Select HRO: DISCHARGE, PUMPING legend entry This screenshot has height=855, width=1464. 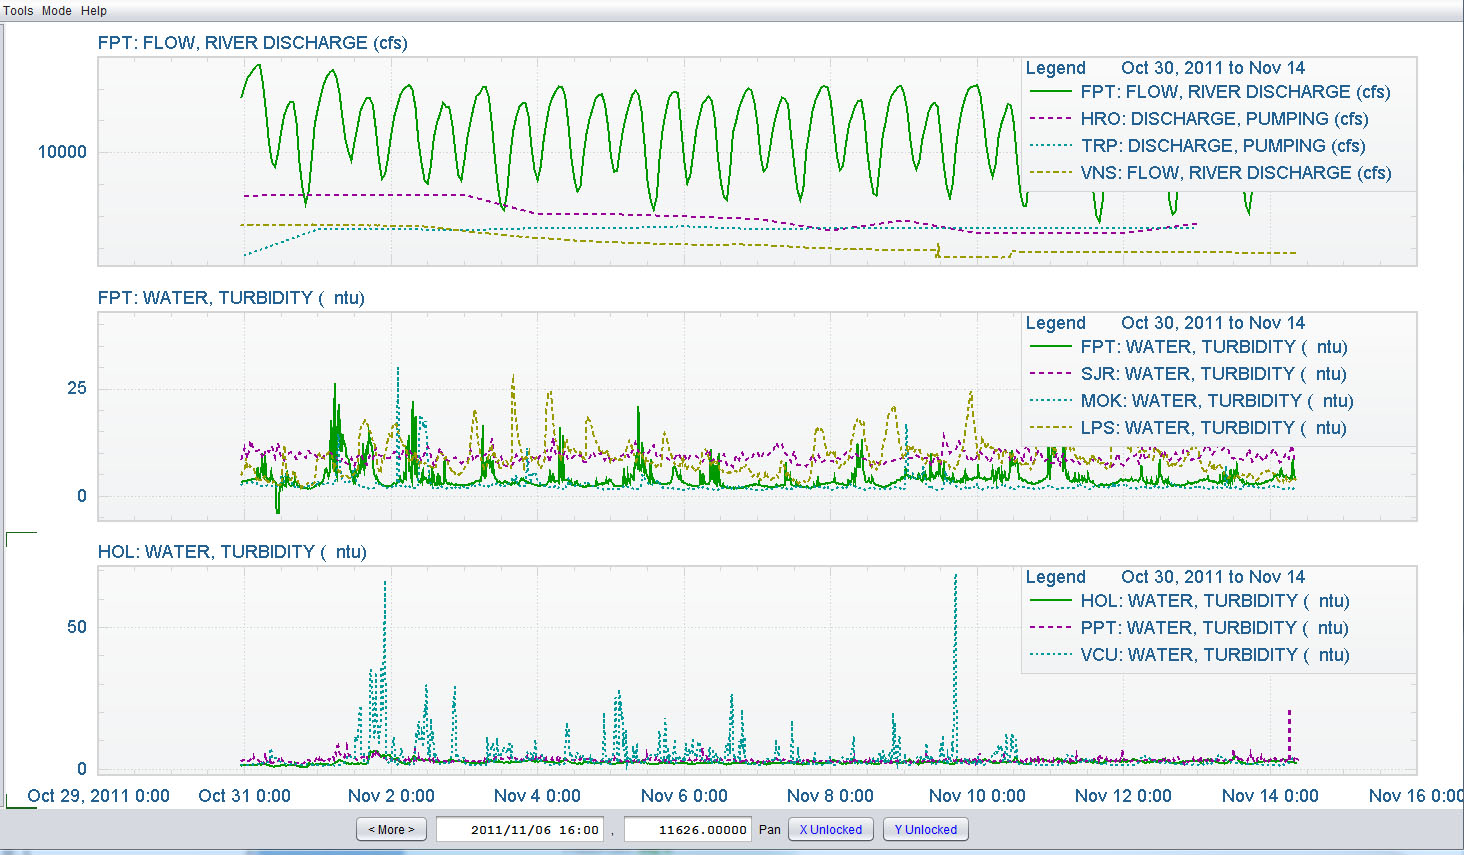[x=1199, y=119]
